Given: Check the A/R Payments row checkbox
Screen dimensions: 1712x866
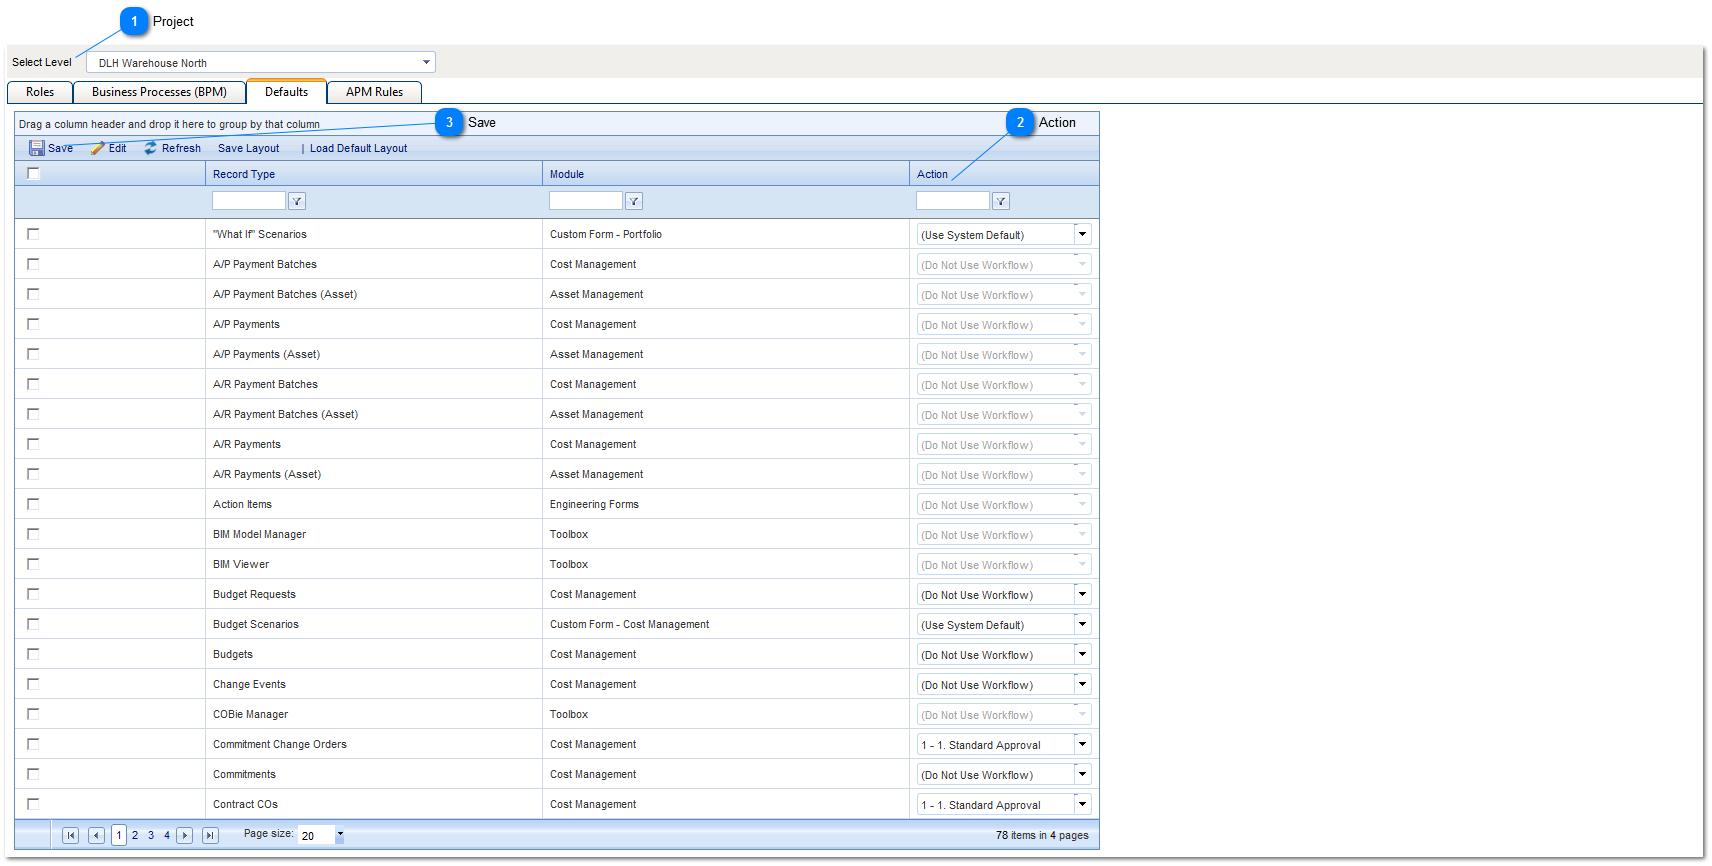Looking at the screenshot, I should [x=33, y=444].
